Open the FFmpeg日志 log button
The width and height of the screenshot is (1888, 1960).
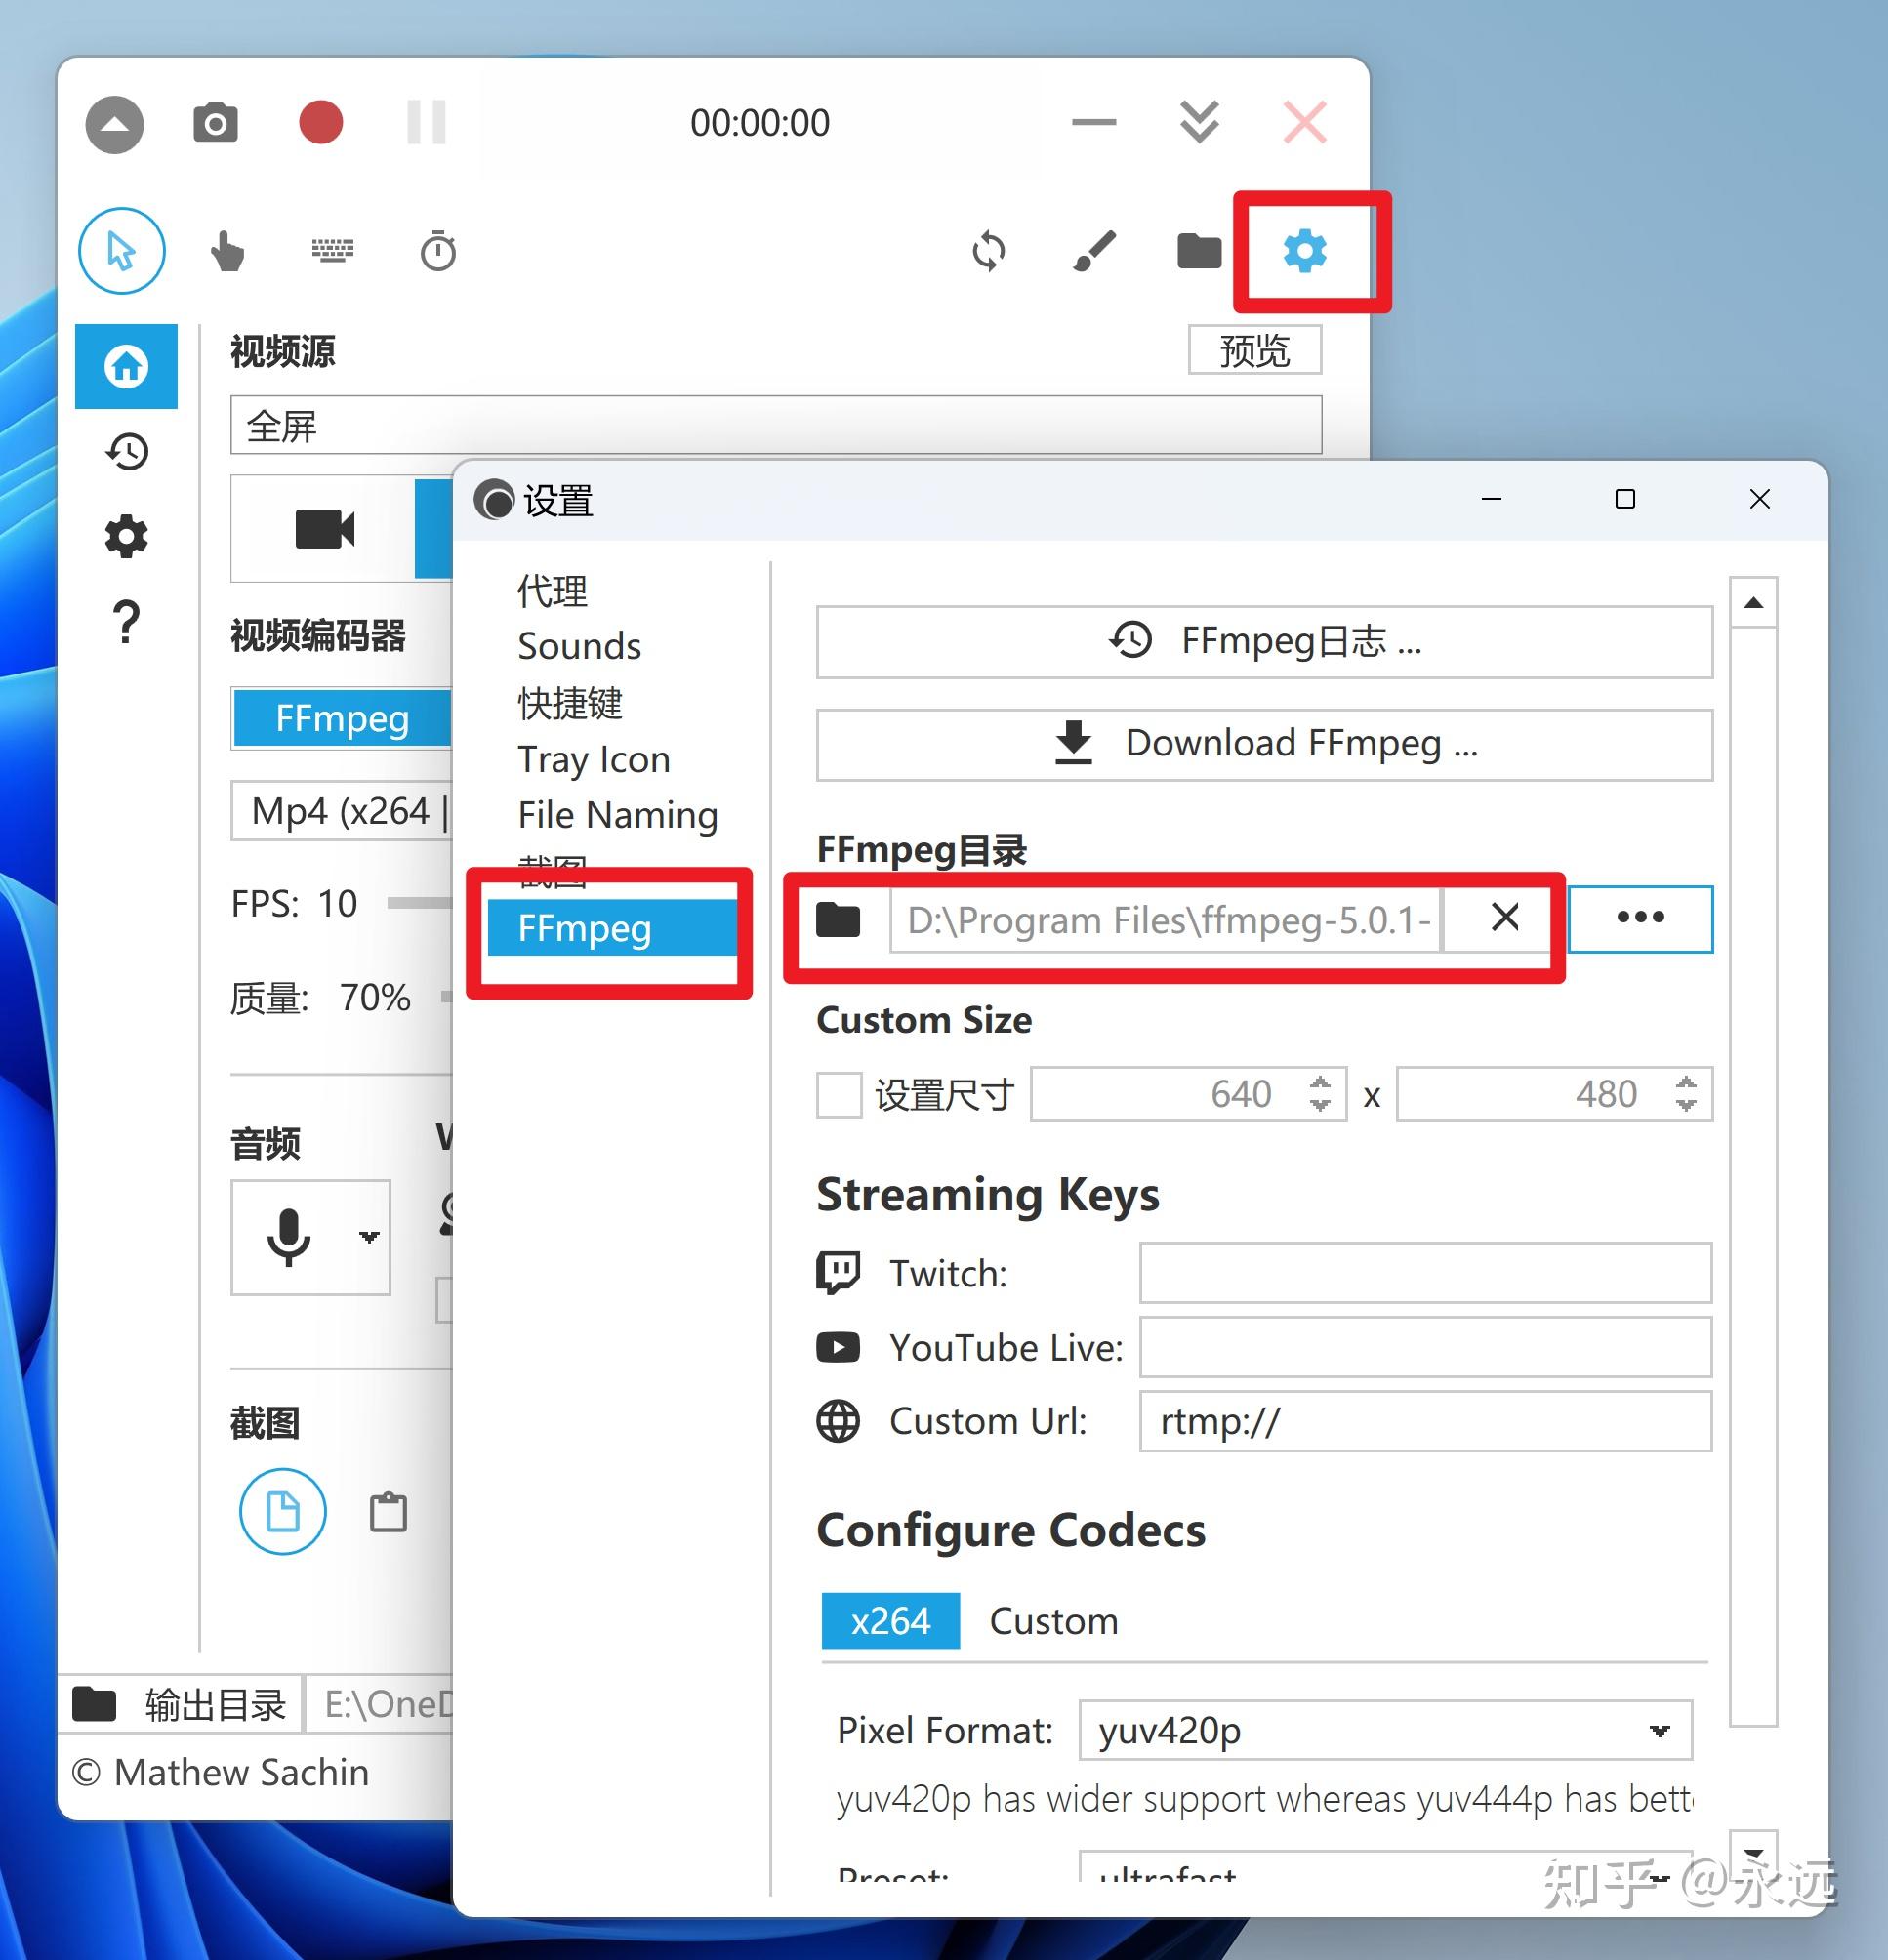pos(1264,641)
